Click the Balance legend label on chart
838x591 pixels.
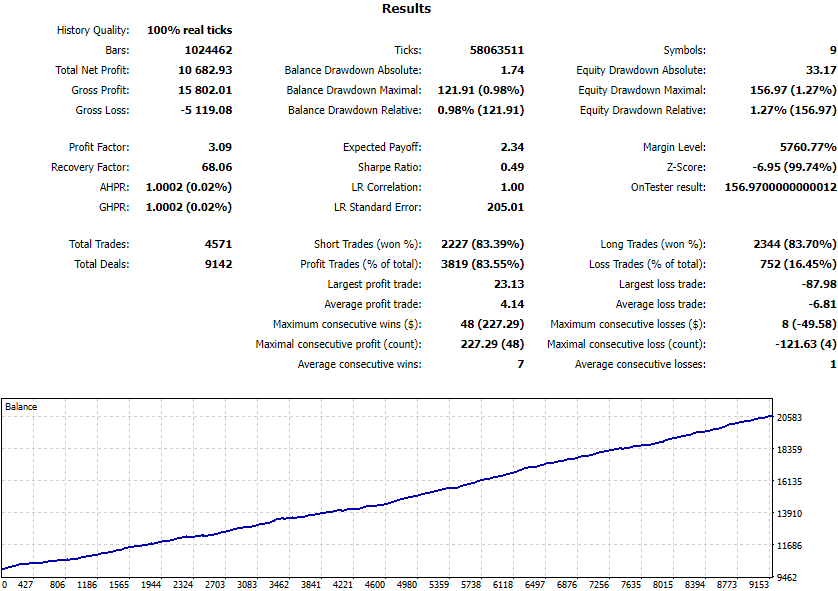click(x=21, y=407)
